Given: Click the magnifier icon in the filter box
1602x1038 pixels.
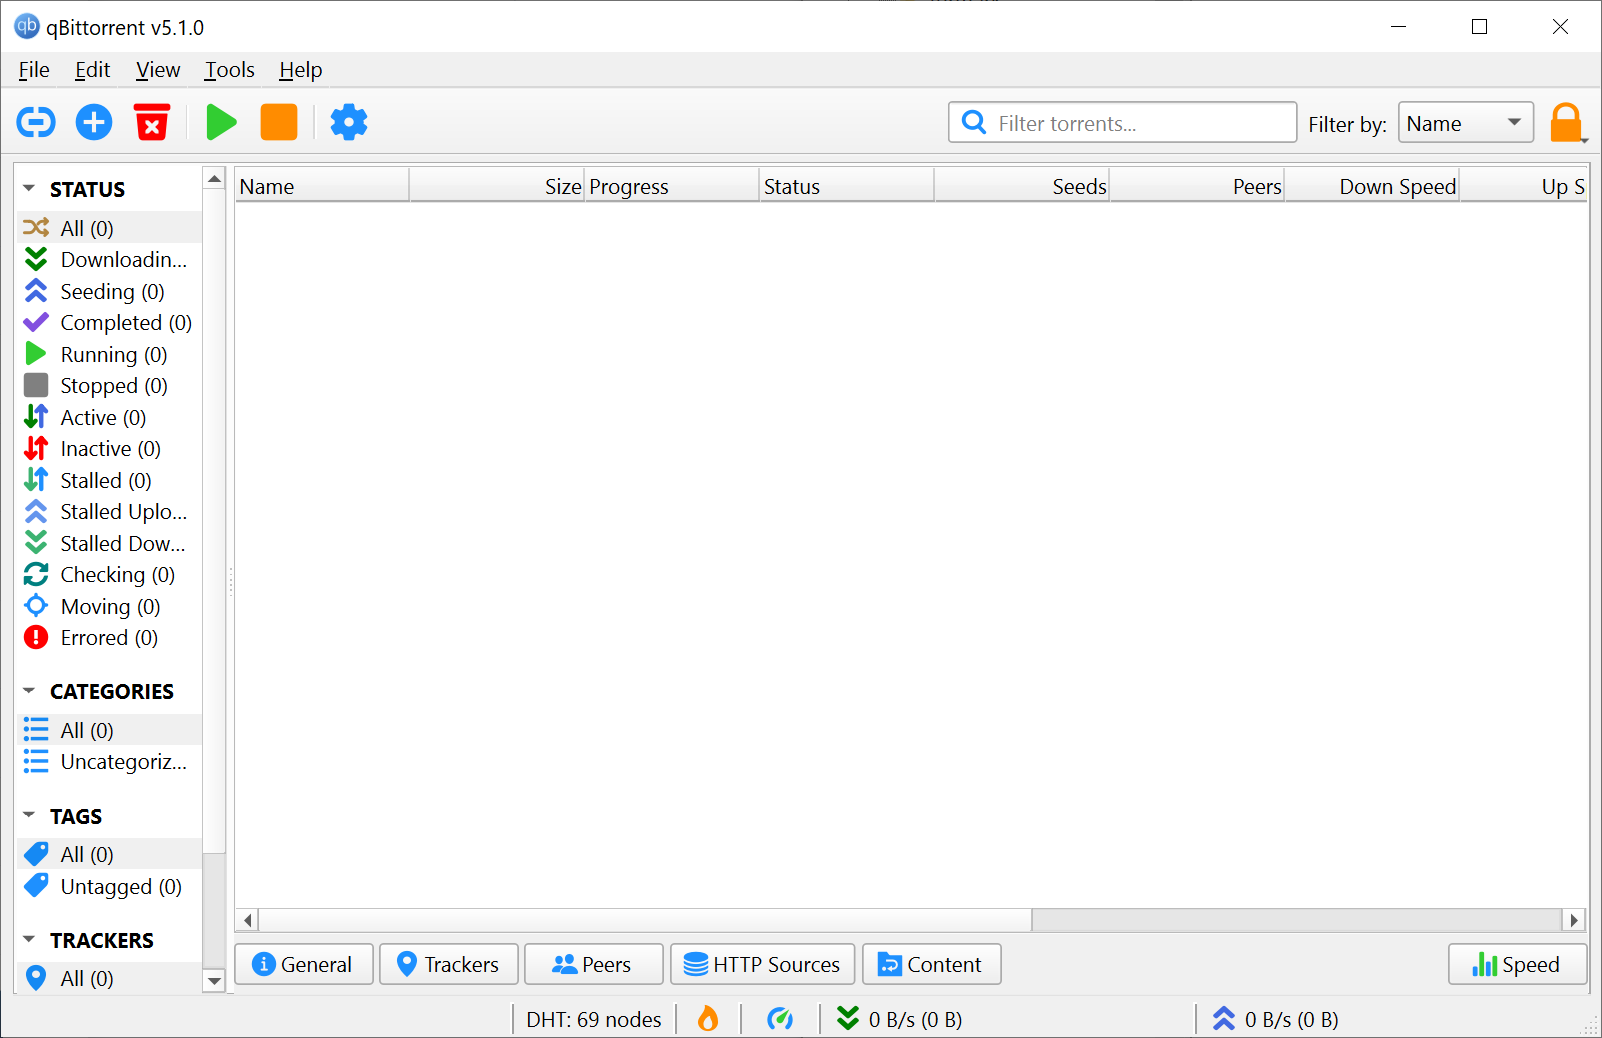Looking at the screenshot, I should pyautogui.click(x=973, y=122).
